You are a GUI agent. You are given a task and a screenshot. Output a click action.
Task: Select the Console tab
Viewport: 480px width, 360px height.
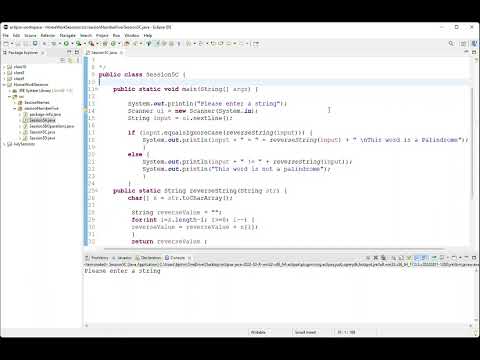(175, 258)
